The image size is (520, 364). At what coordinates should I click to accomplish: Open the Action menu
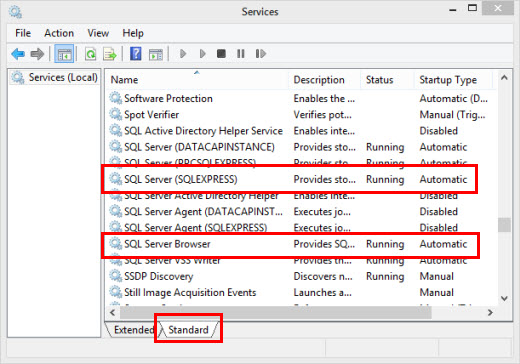tap(59, 33)
